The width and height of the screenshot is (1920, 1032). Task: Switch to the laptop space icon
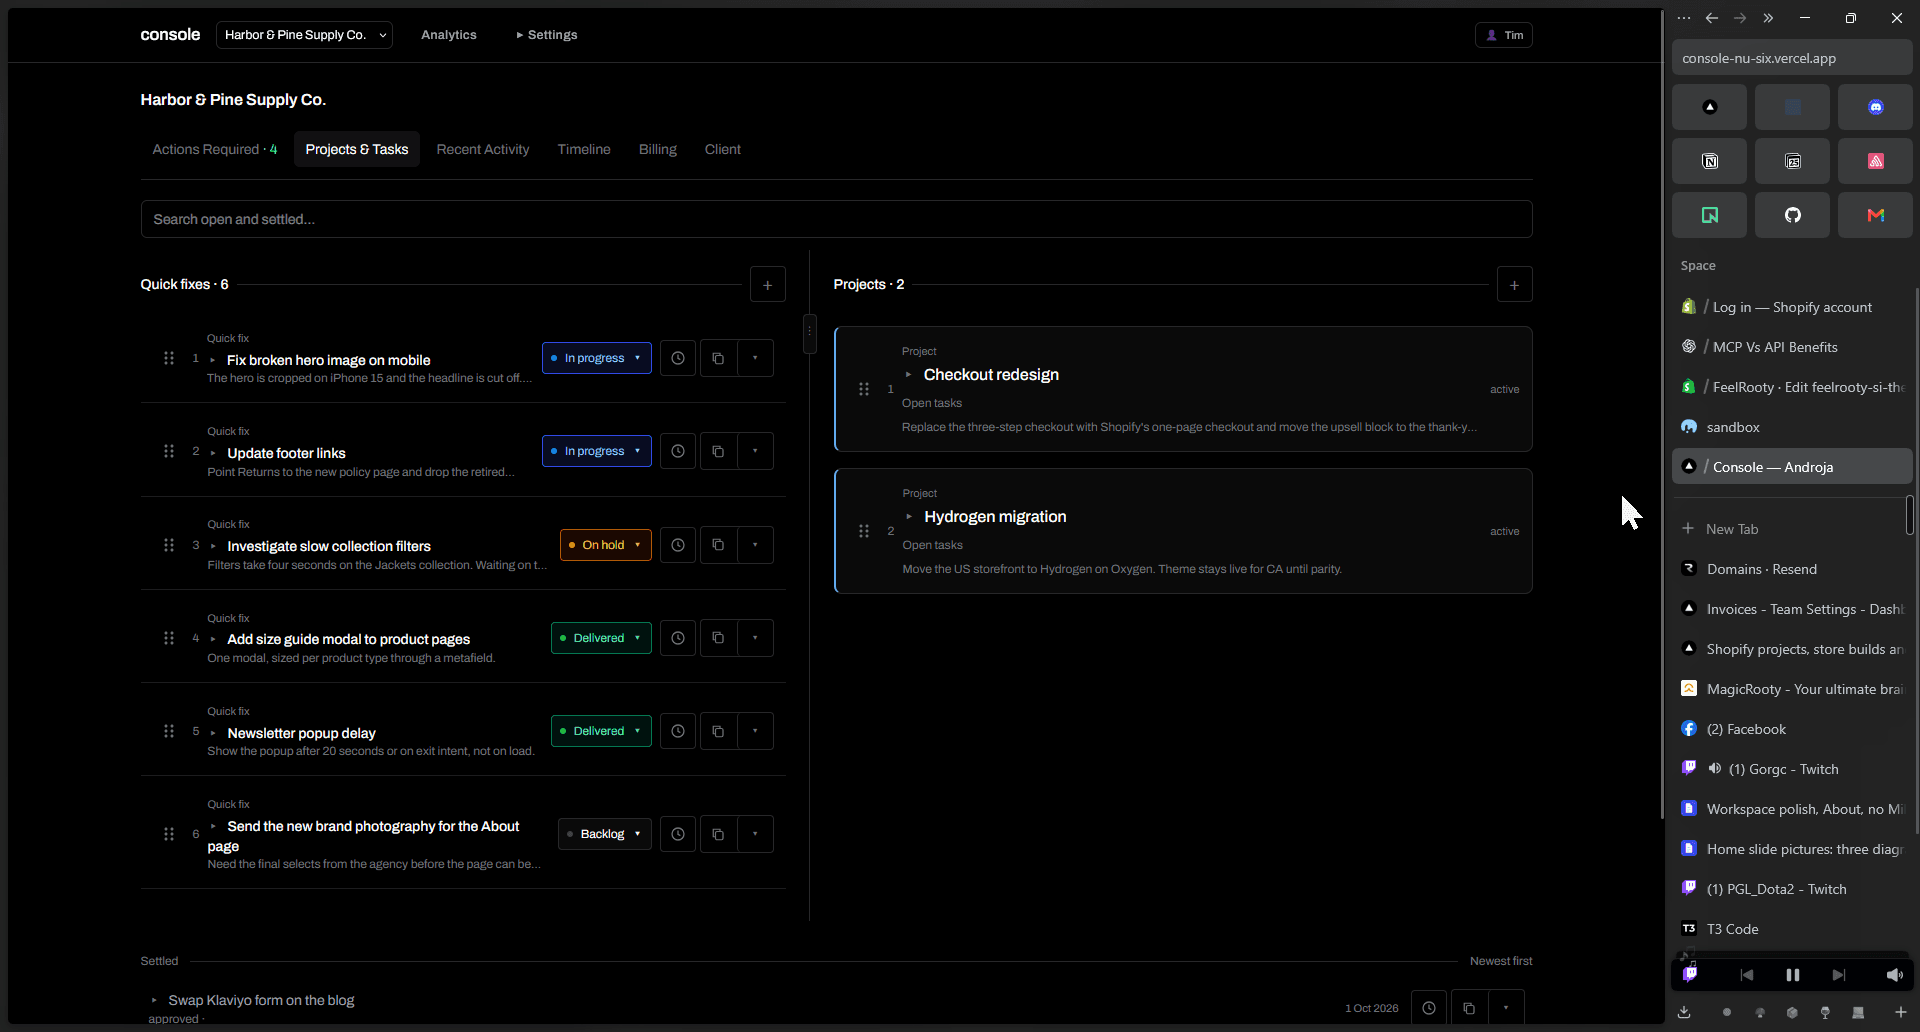point(1858,1012)
